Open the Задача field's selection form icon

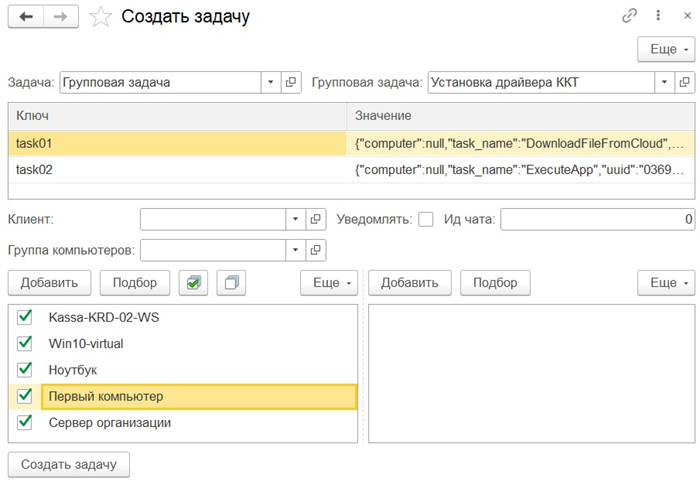(x=292, y=82)
